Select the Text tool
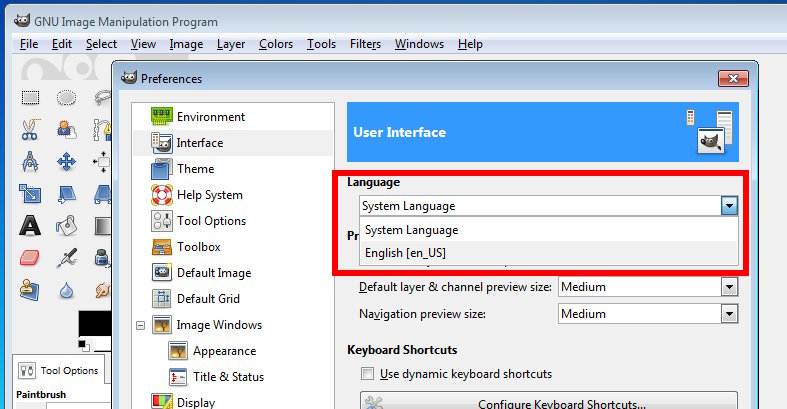Image resolution: width=787 pixels, height=409 pixels. pyautogui.click(x=30, y=226)
